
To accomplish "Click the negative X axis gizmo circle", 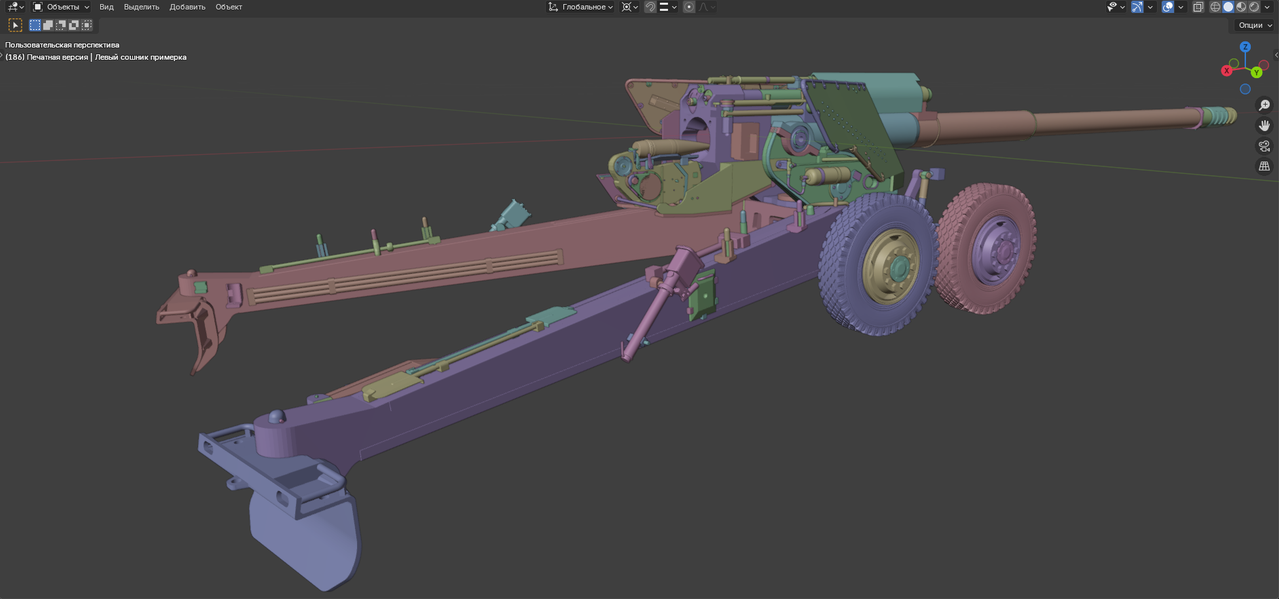I will (x=1263, y=64).
